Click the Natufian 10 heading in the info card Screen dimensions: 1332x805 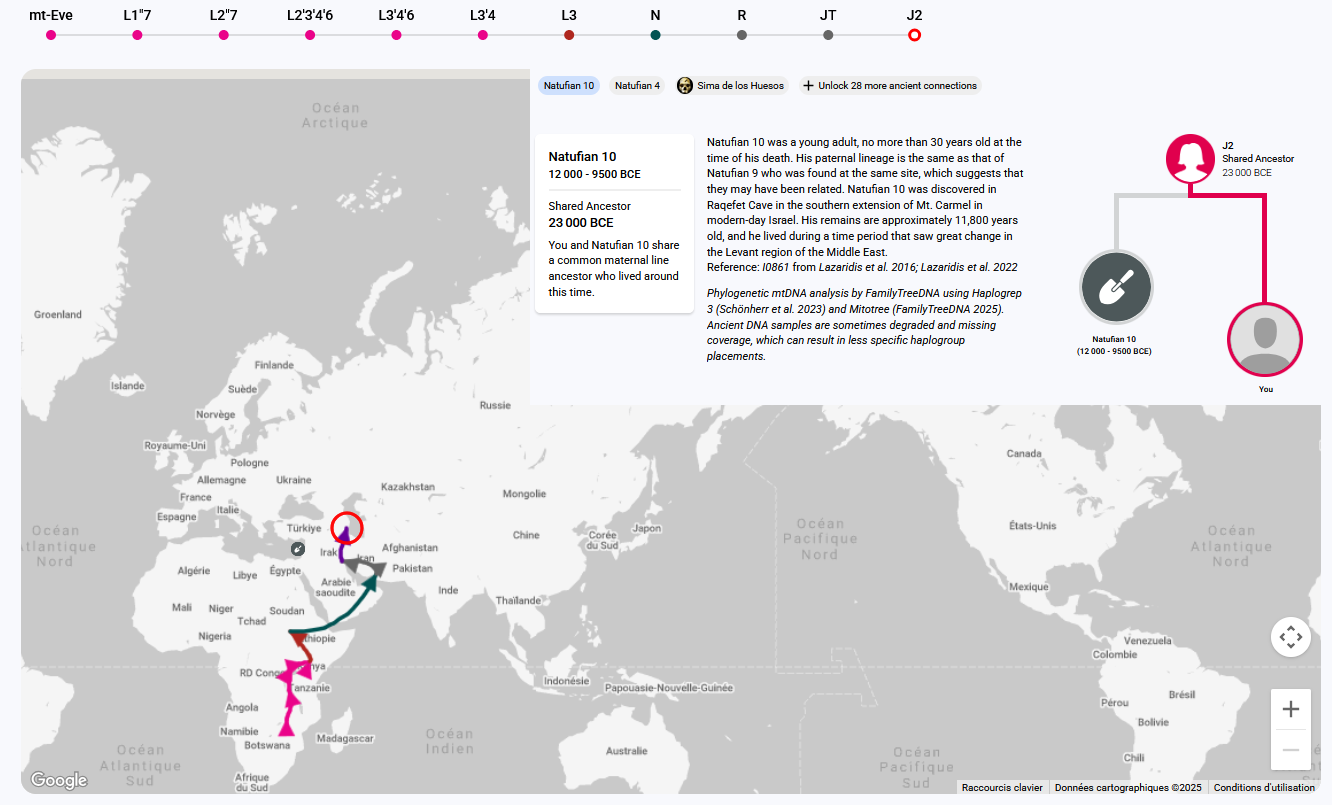pyautogui.click(x=583, y=157)
